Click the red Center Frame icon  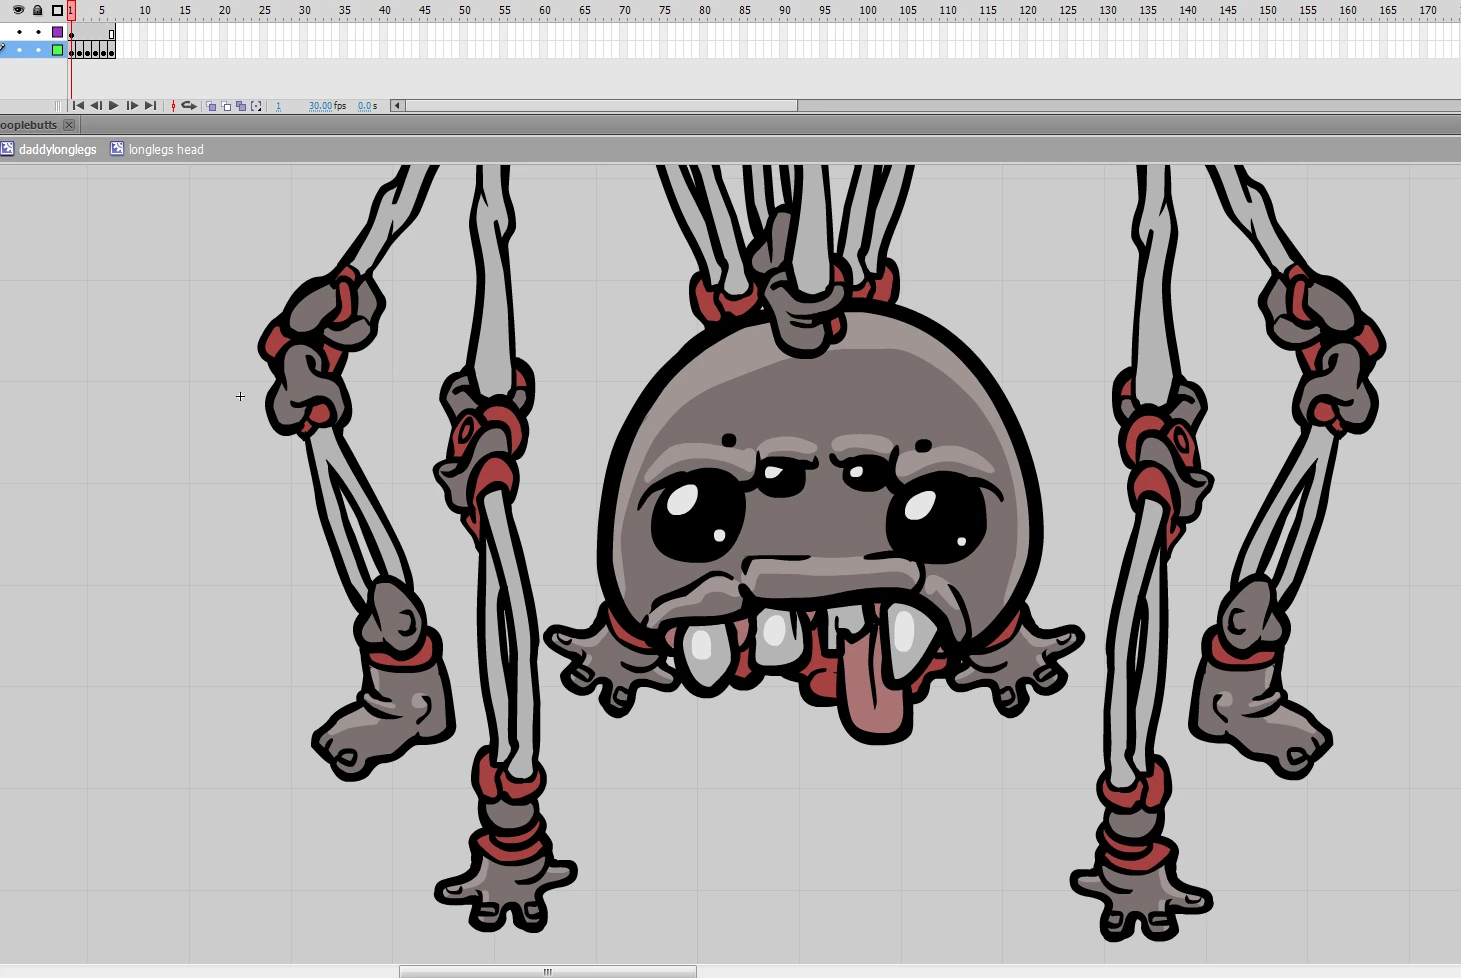point(173,106)
